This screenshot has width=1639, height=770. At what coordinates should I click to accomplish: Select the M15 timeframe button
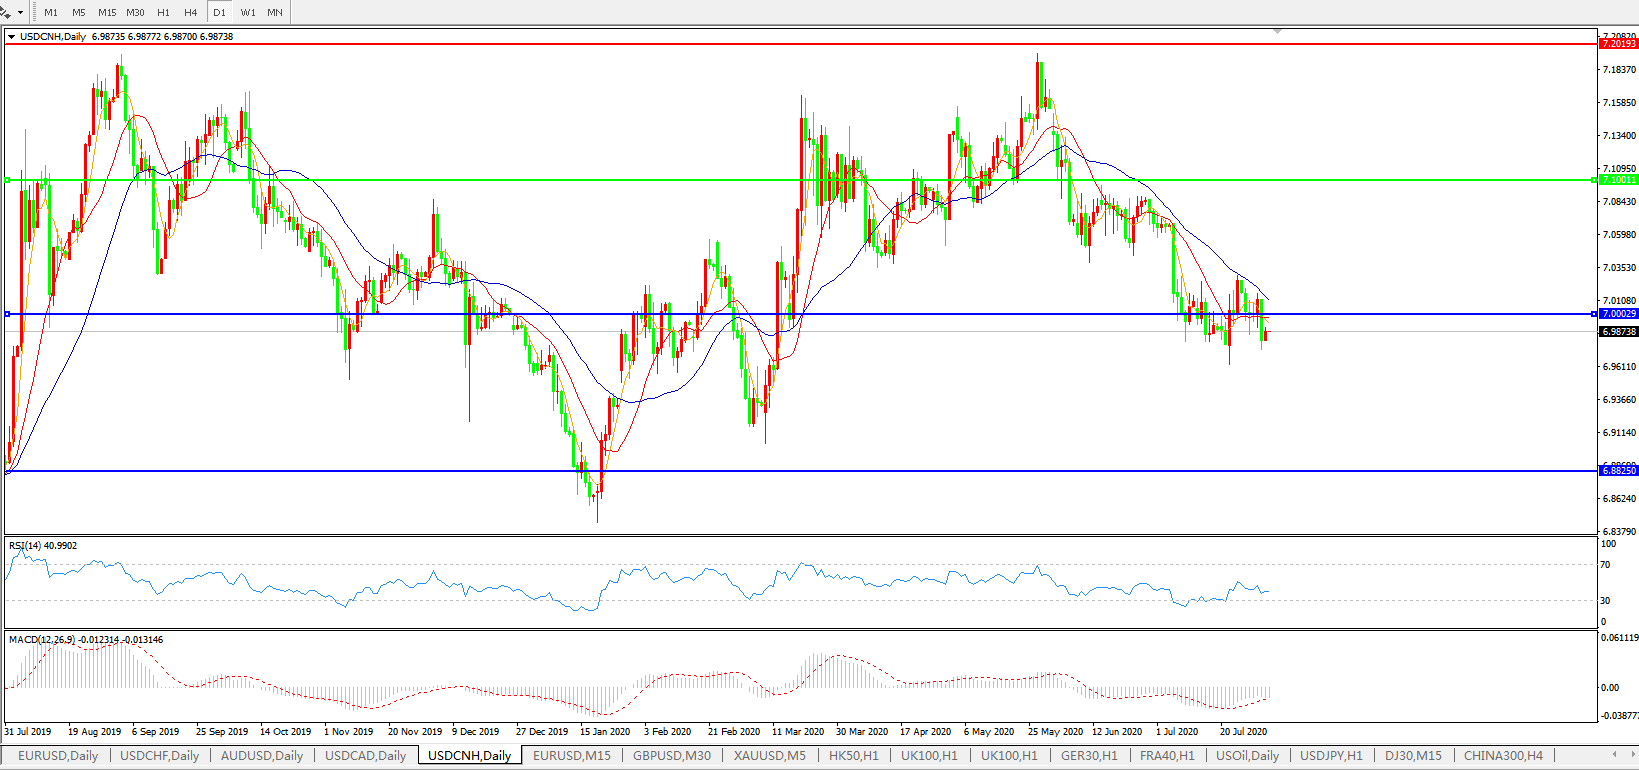click(x=107, y=12)
